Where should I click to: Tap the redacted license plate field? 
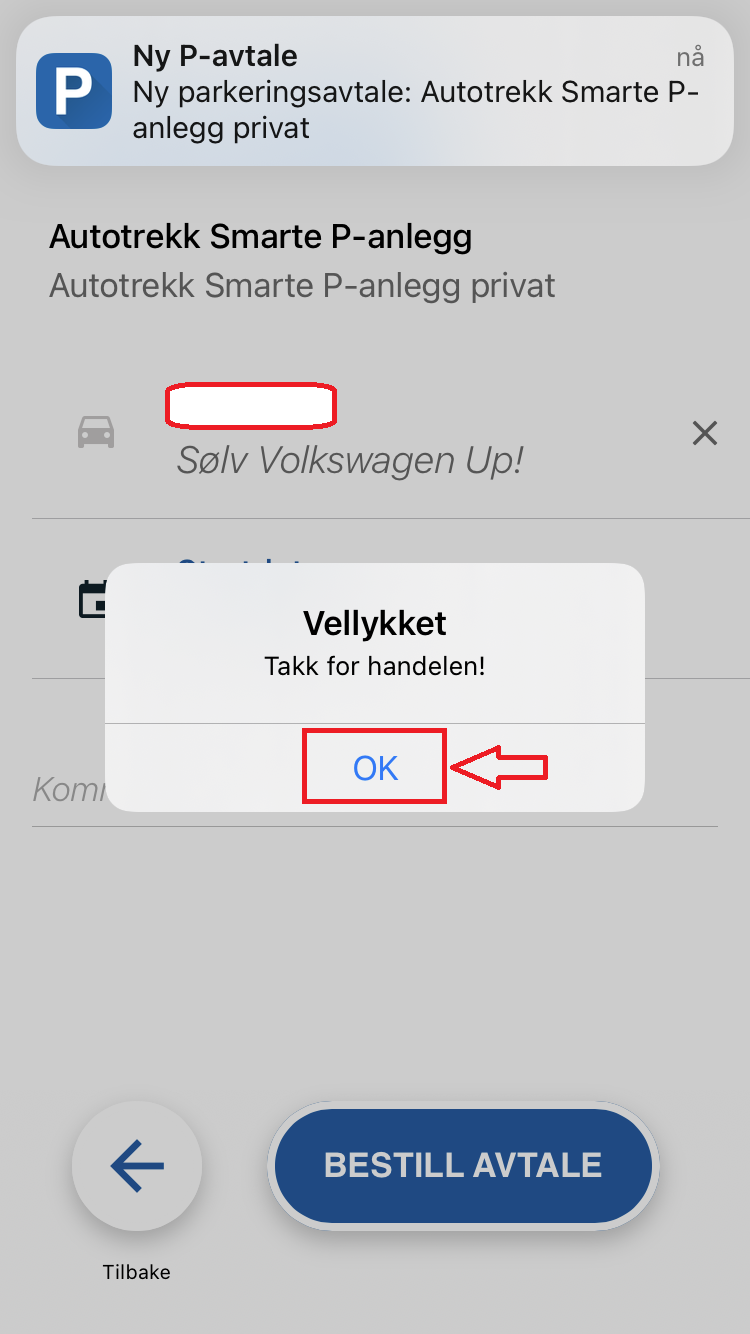(250, 404)
